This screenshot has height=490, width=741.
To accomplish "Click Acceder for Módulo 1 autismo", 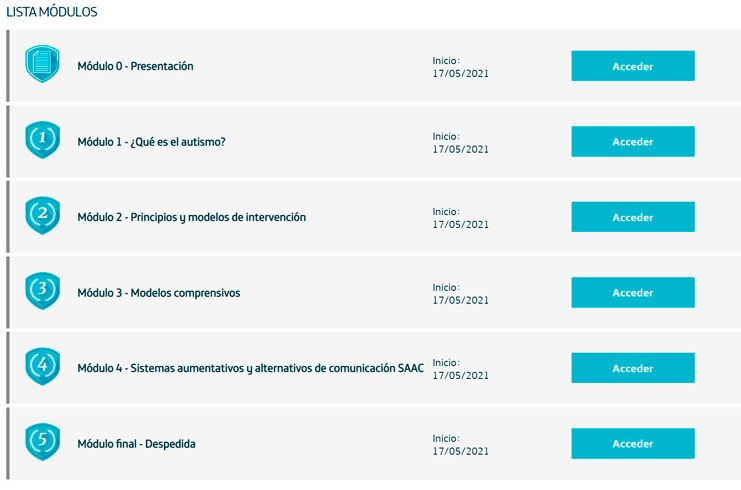I will [633, 141].
